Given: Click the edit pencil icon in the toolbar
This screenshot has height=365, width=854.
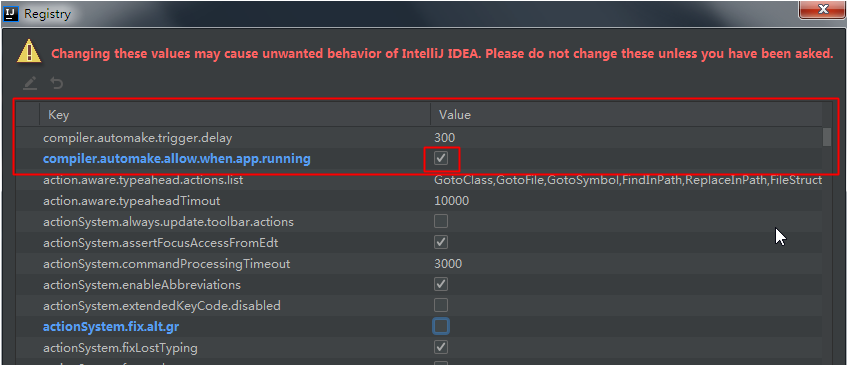Looking at the screenshot, I should point(30,83).
